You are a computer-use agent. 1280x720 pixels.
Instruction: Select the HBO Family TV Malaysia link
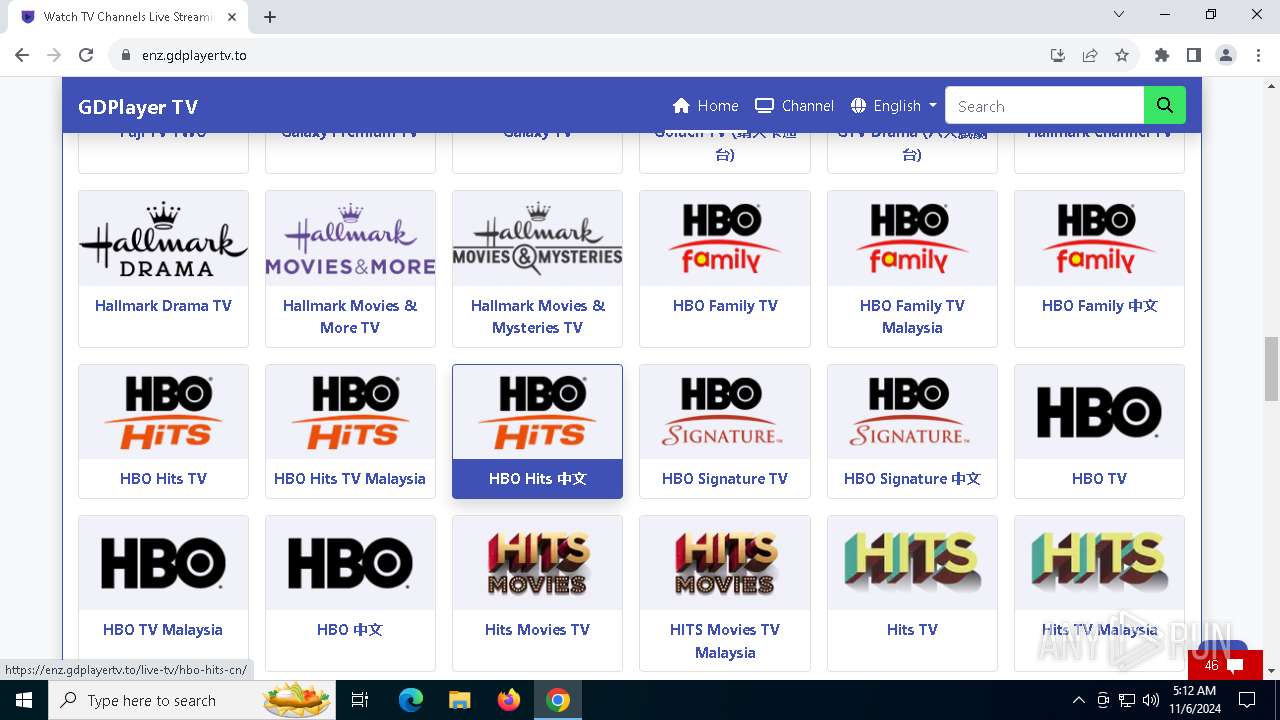(x=912, y=316)
